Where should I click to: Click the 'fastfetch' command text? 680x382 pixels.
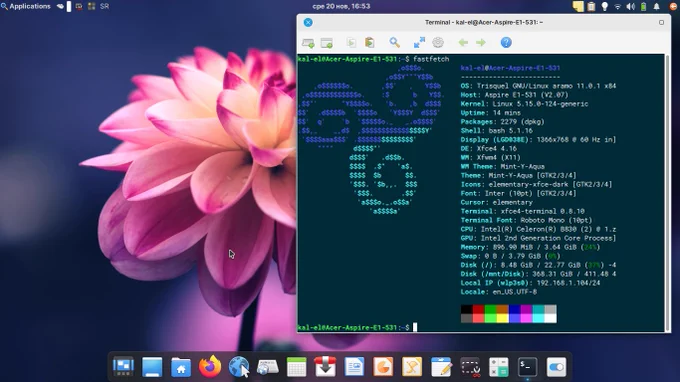click(x=431, y=59)
